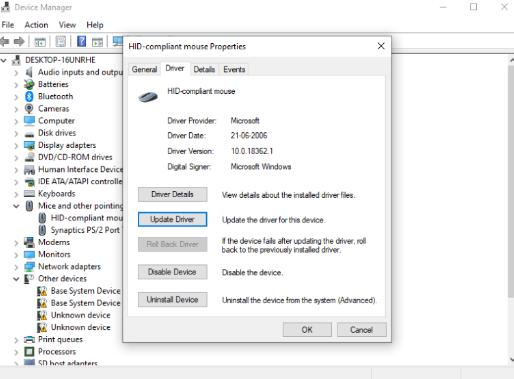Click the Uninstall Device button
The image size is (514, 379).
172,300
